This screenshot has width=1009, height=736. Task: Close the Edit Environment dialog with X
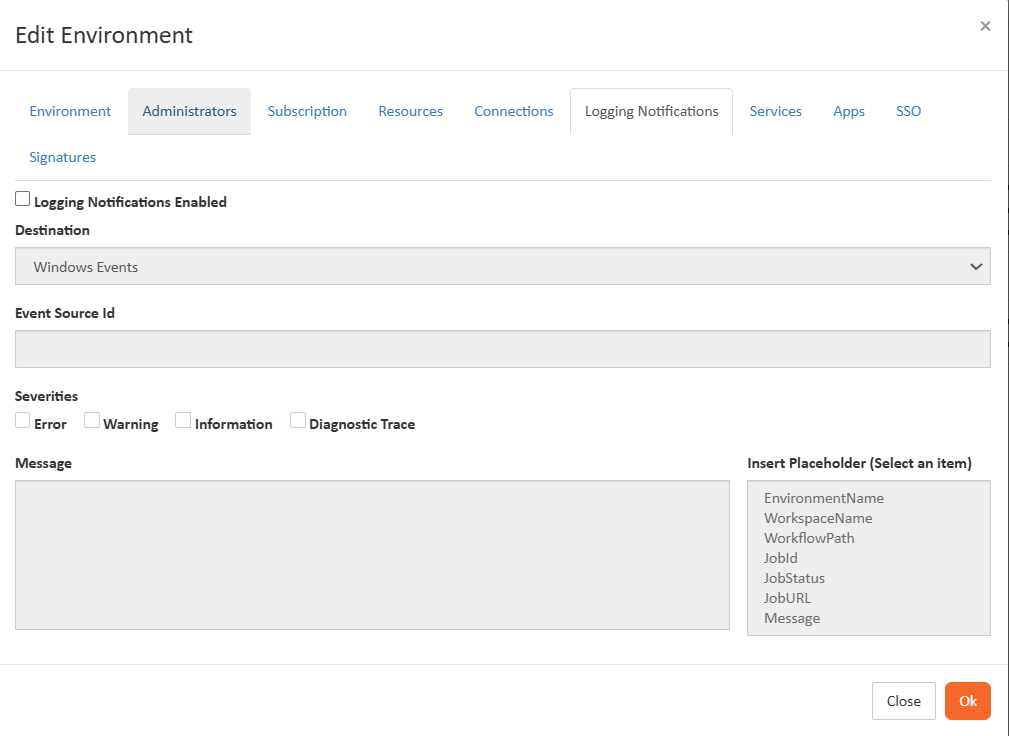tap(985, 26)
